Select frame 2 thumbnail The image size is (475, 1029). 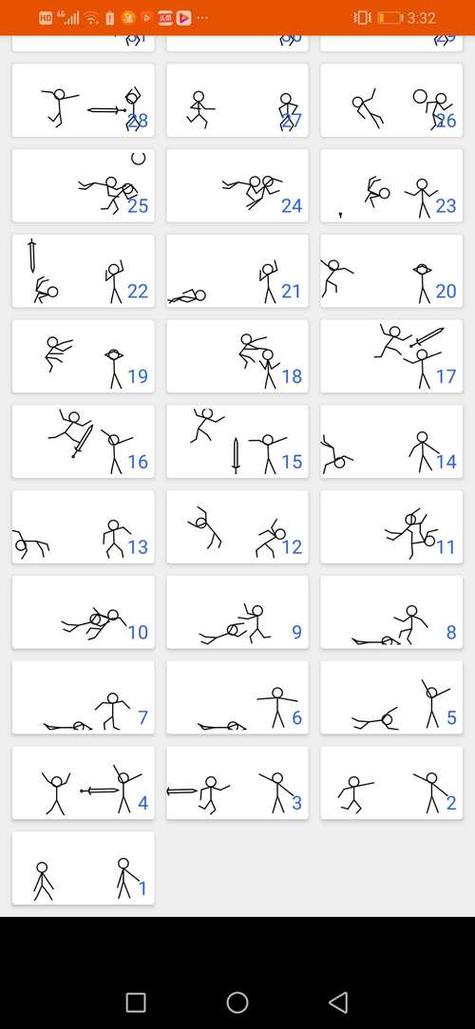pyautogui.click(x=392, y=782)
